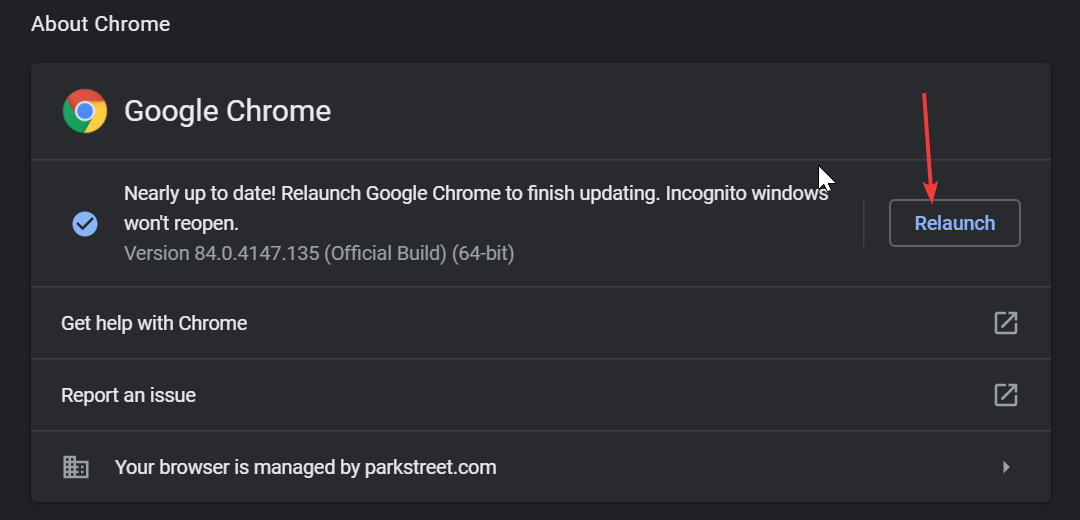
Task: Open external link icon for Chrome help
Action: (1006, 323)
